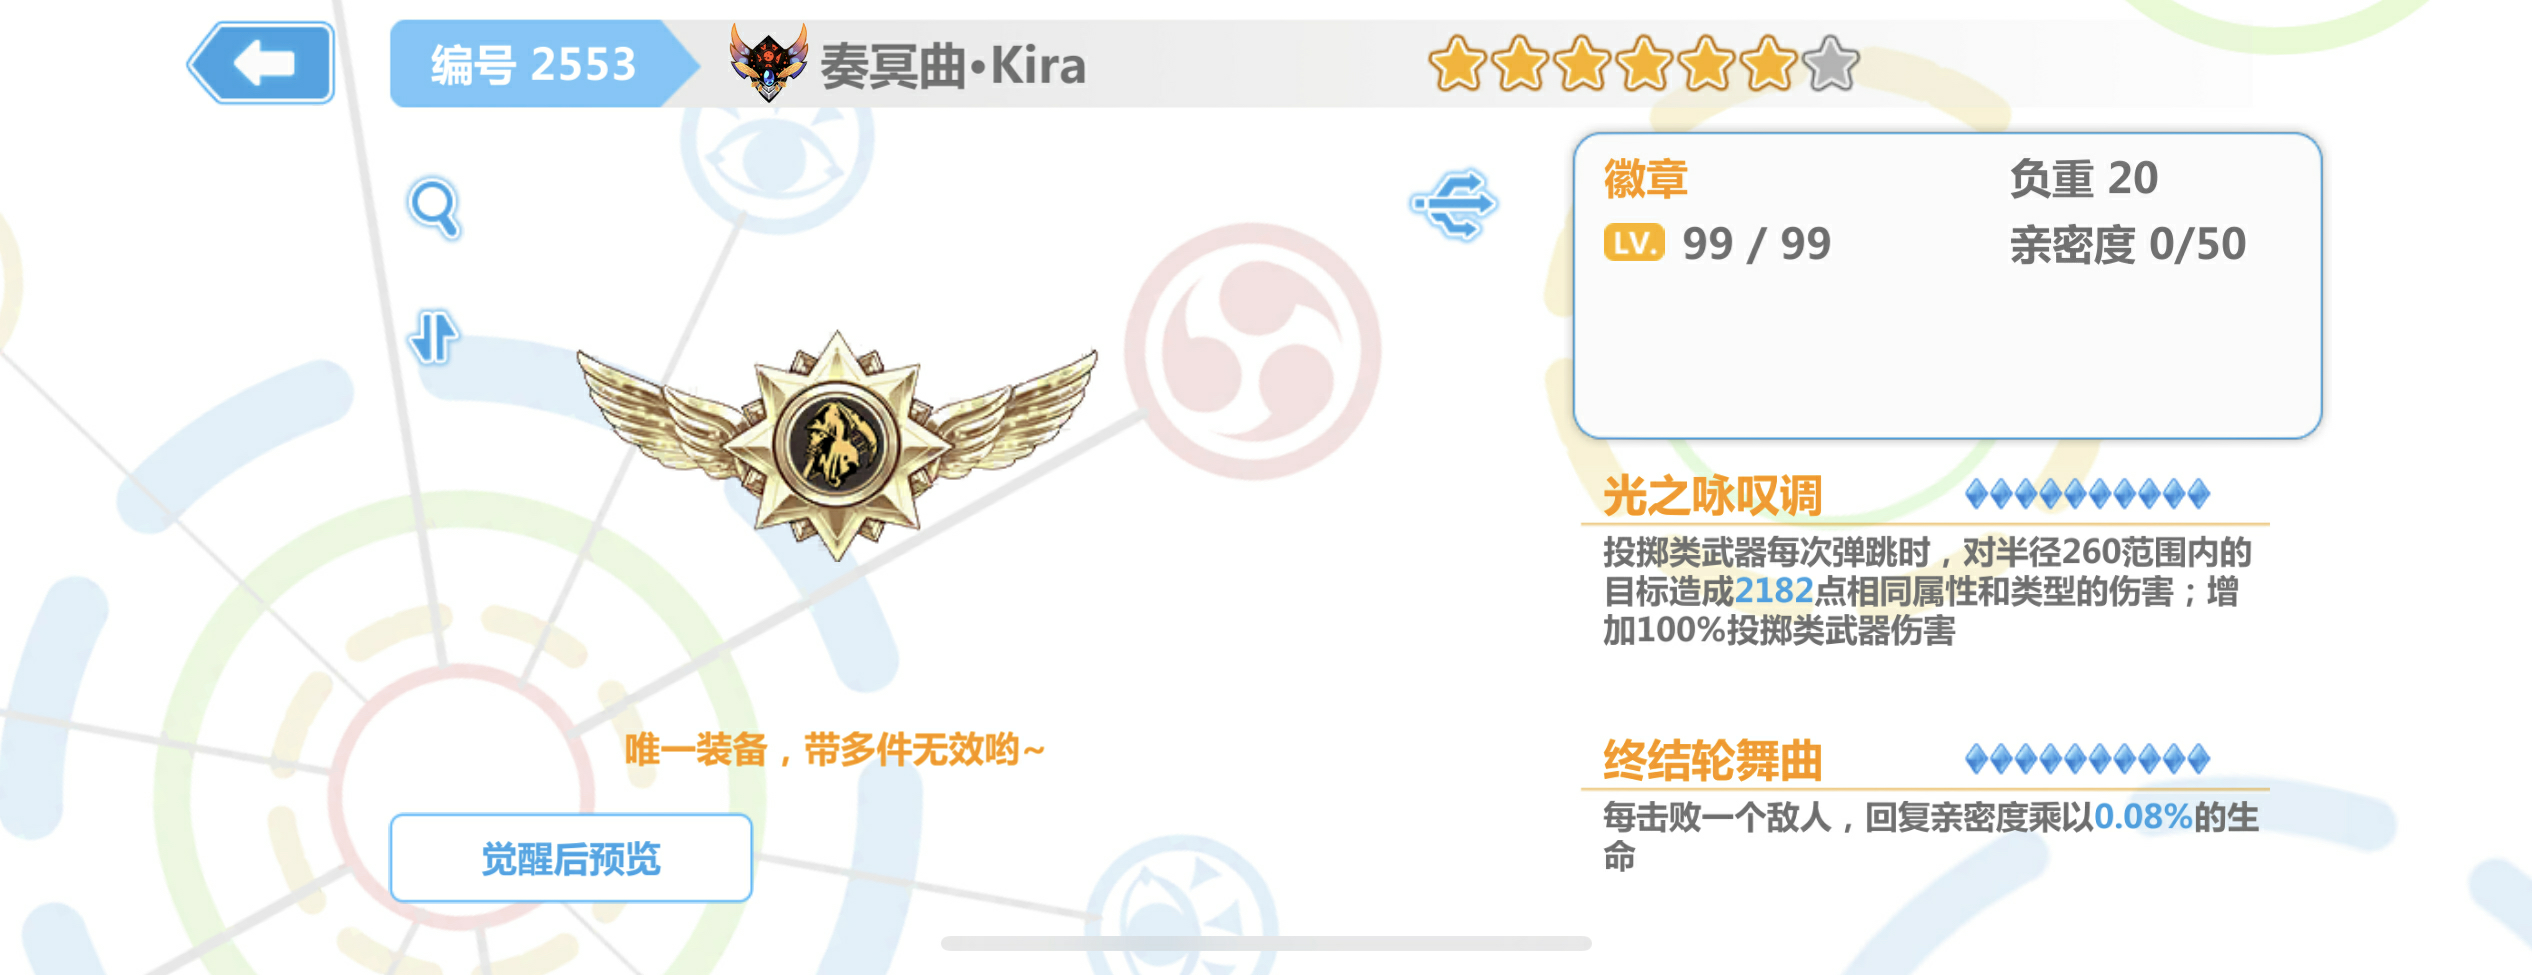Tap the 奏冥曲·Kira title
The image size is (2532, 975).
tap(953, 66)
